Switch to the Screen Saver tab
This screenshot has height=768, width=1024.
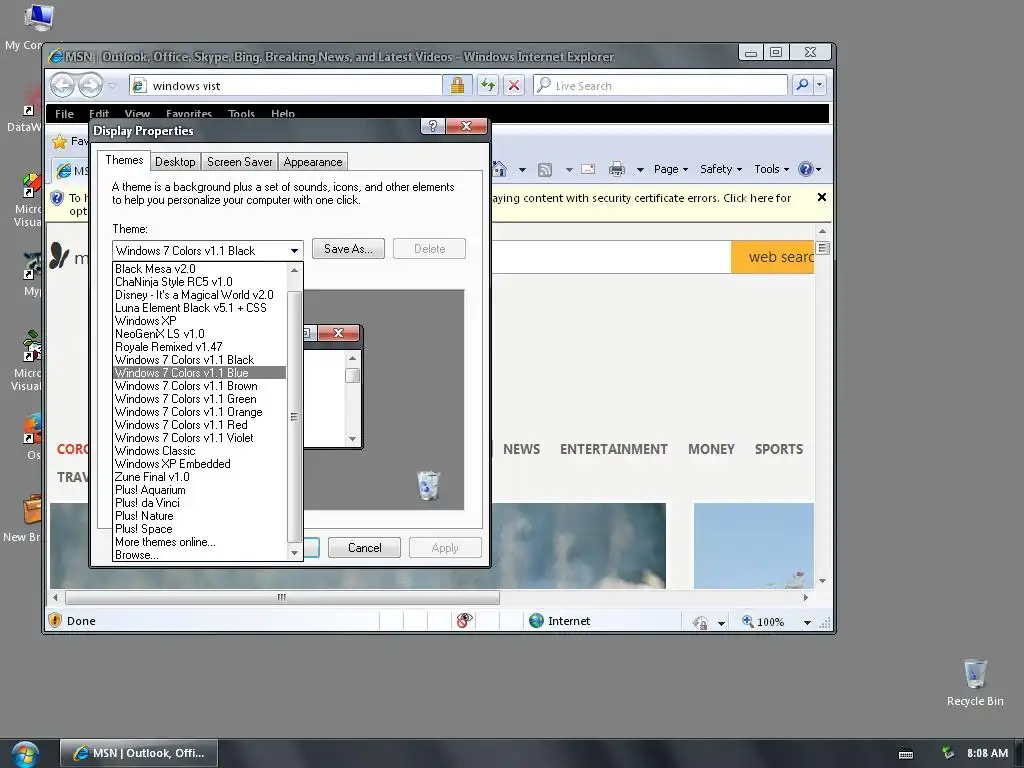pos(240,162)
